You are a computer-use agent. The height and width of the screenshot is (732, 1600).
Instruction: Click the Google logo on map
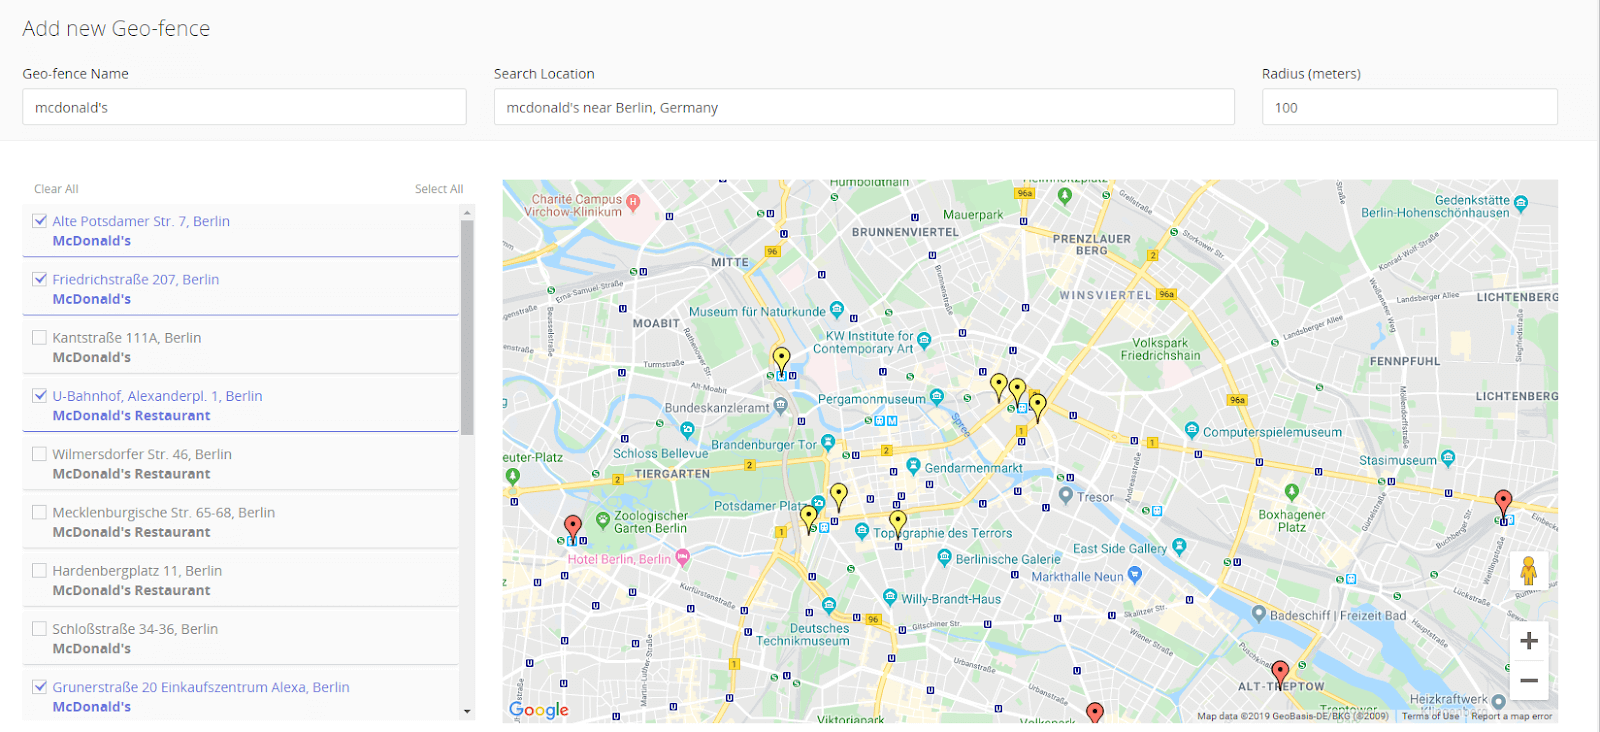coord(539,709)
